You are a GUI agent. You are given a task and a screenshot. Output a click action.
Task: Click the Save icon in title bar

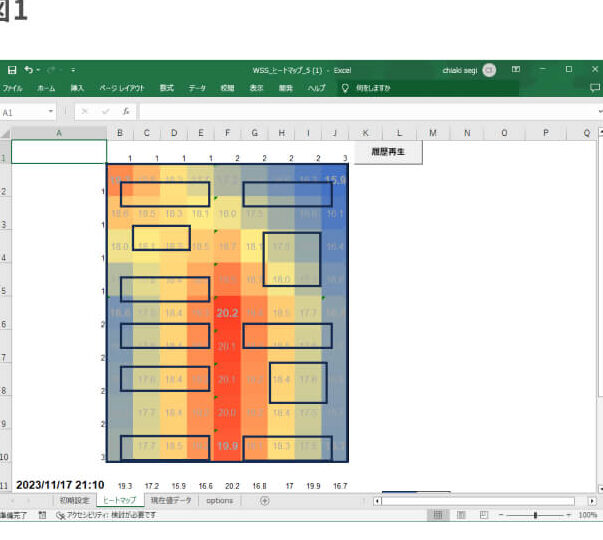click(12, 70)
